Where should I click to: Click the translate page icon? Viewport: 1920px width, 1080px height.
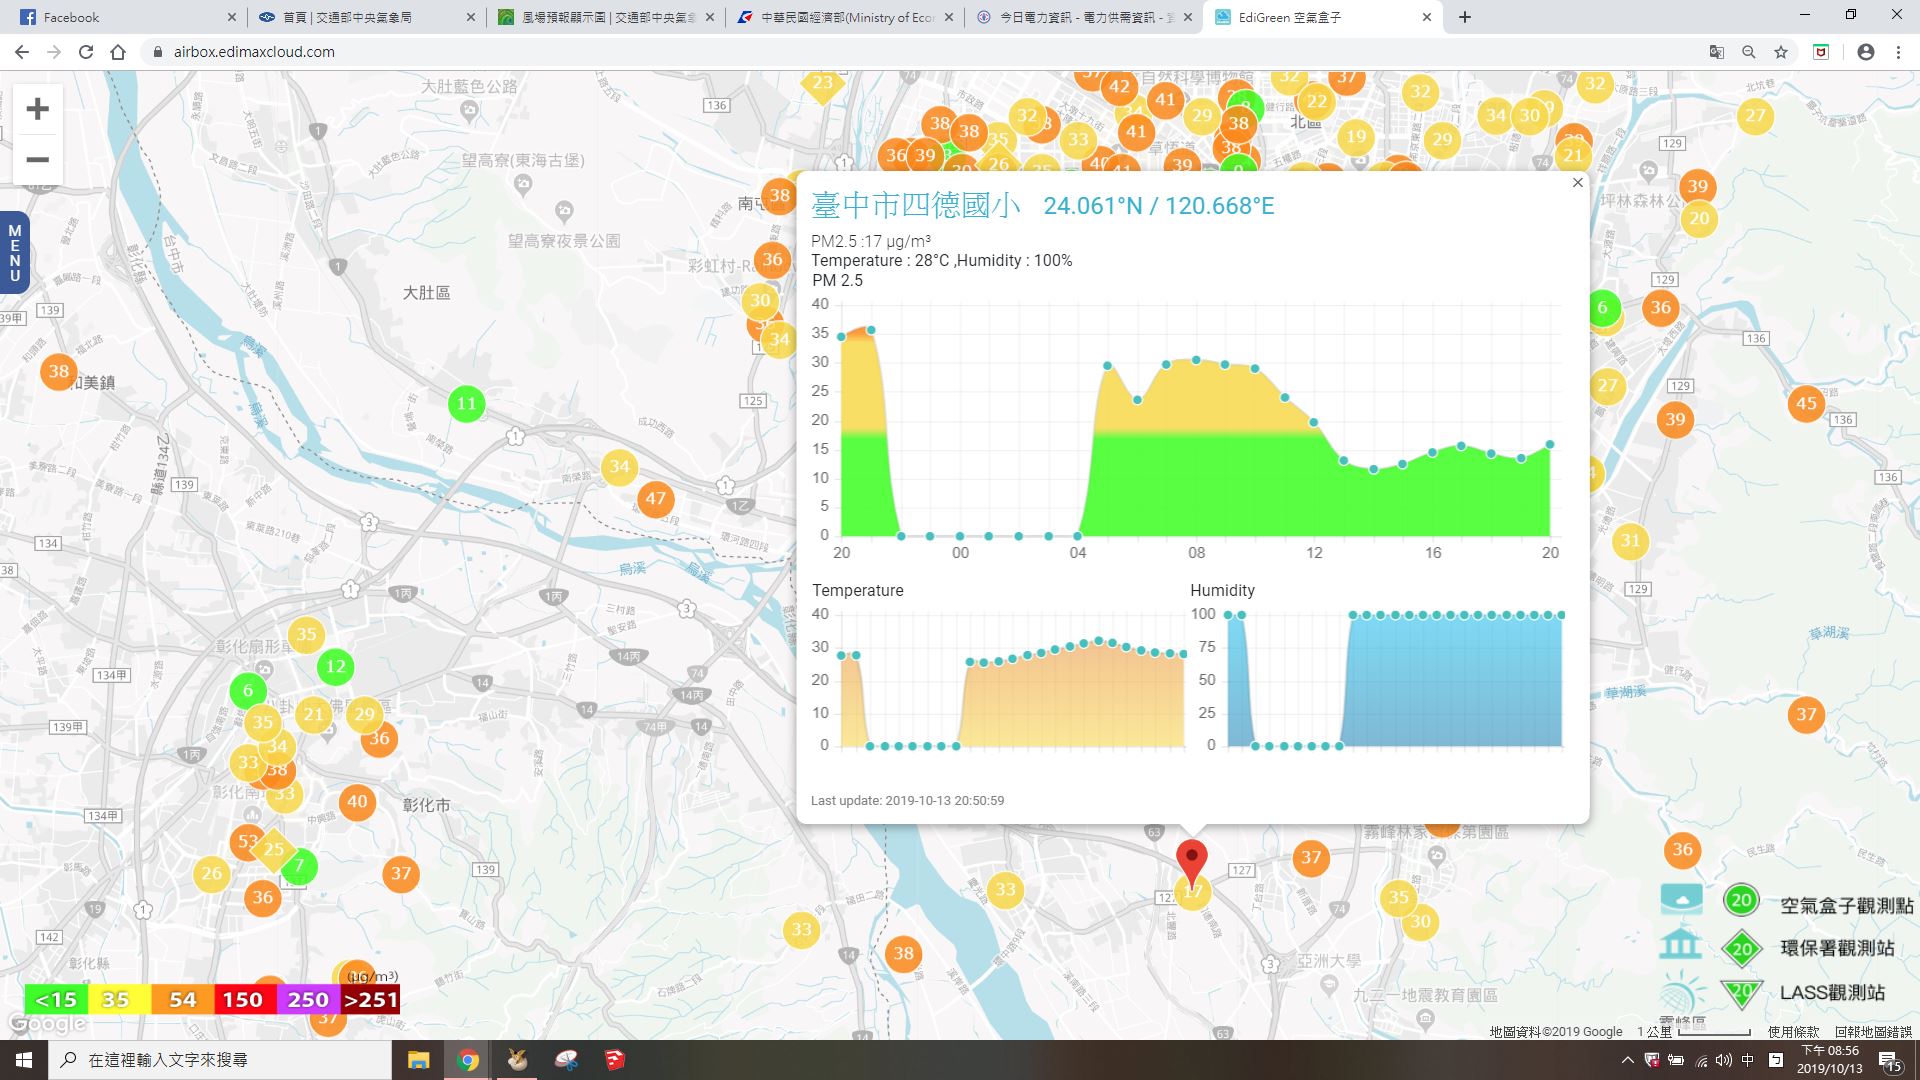point(1717,52)
